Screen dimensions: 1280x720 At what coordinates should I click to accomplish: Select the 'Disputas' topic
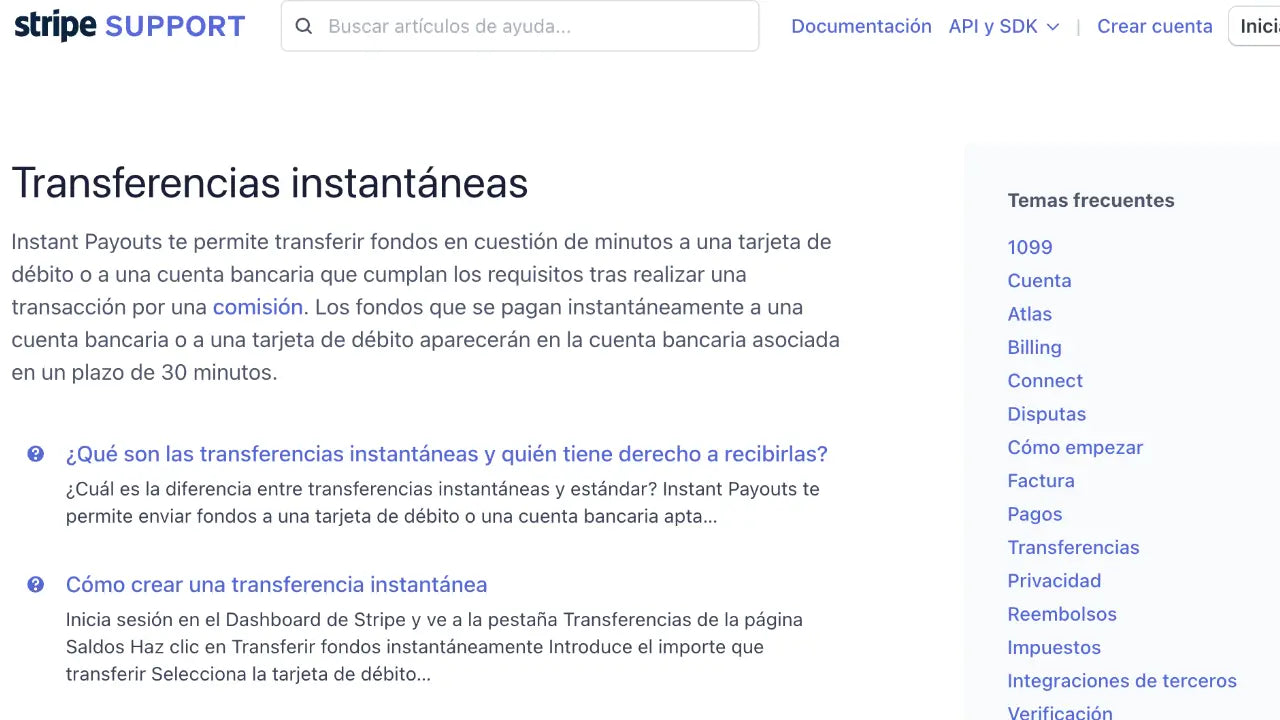[1046, 414]
